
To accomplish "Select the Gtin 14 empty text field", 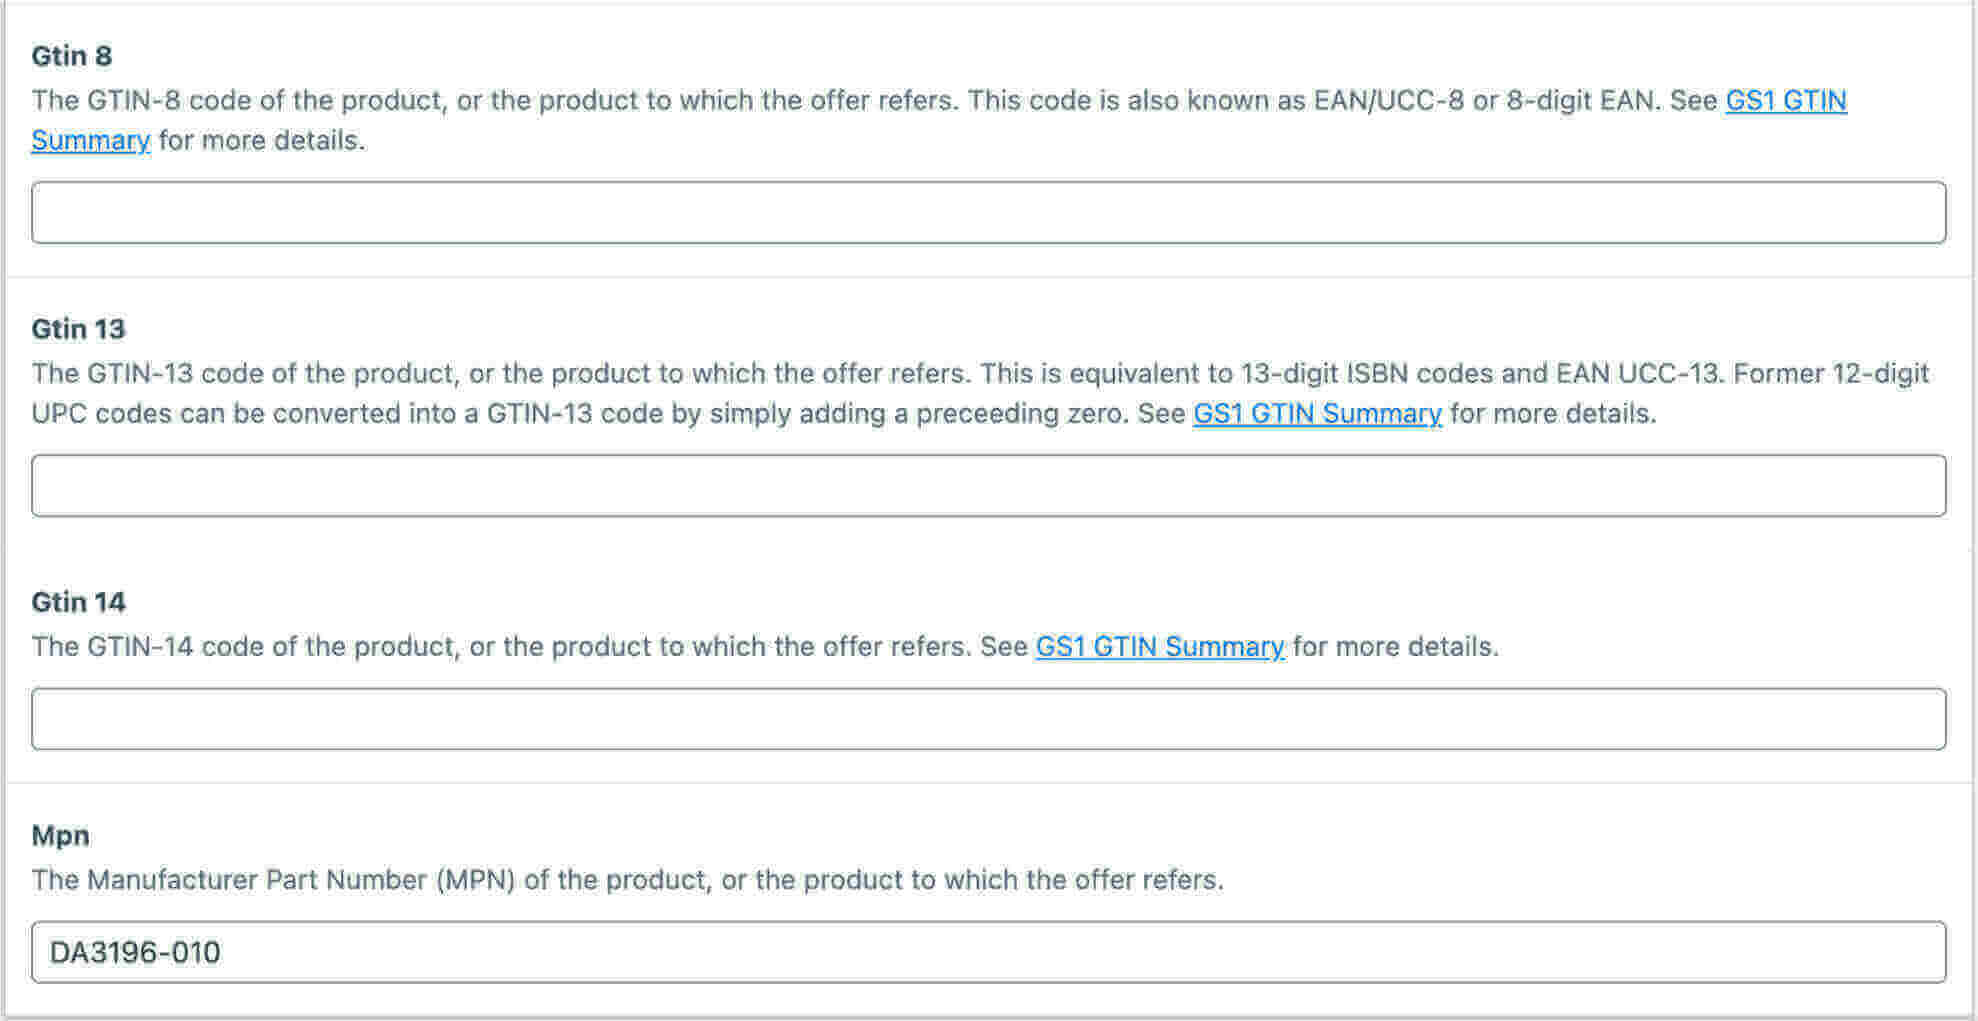I will [988, 718].
